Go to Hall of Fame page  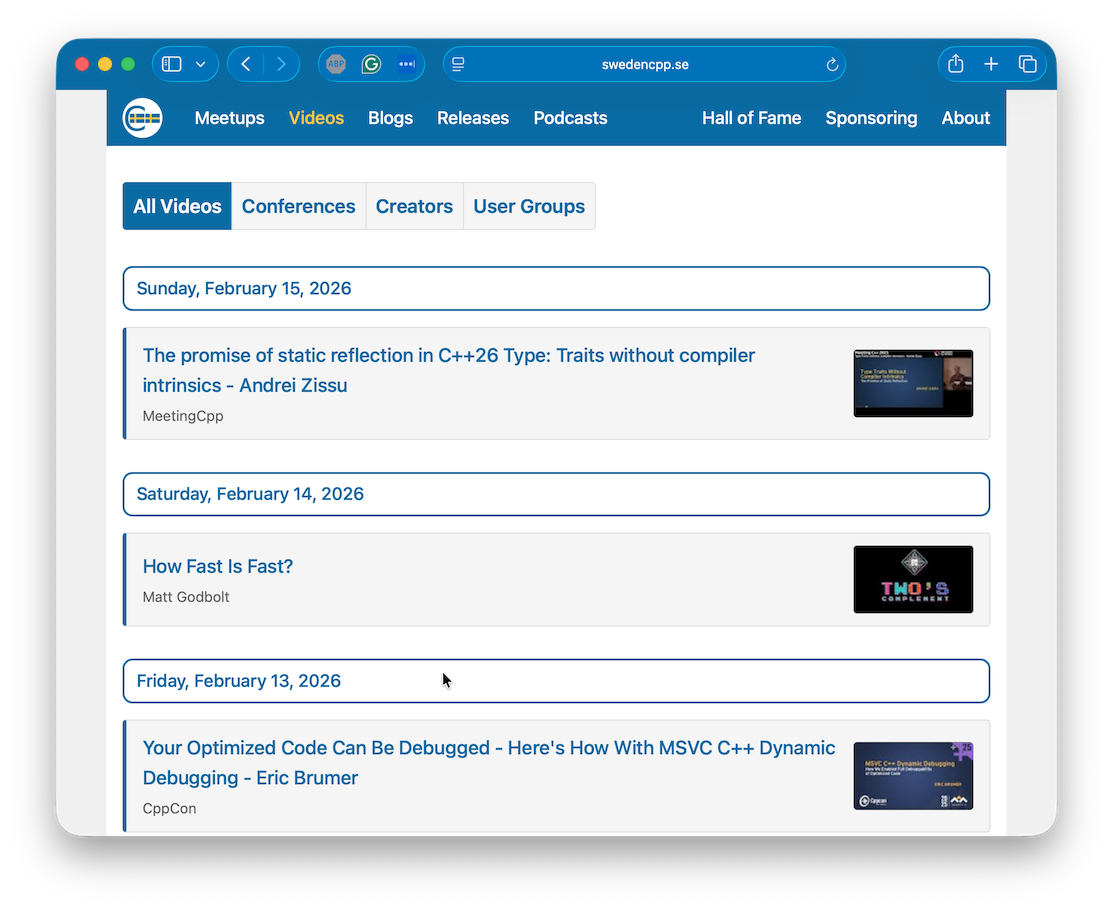tap(751, 118)
